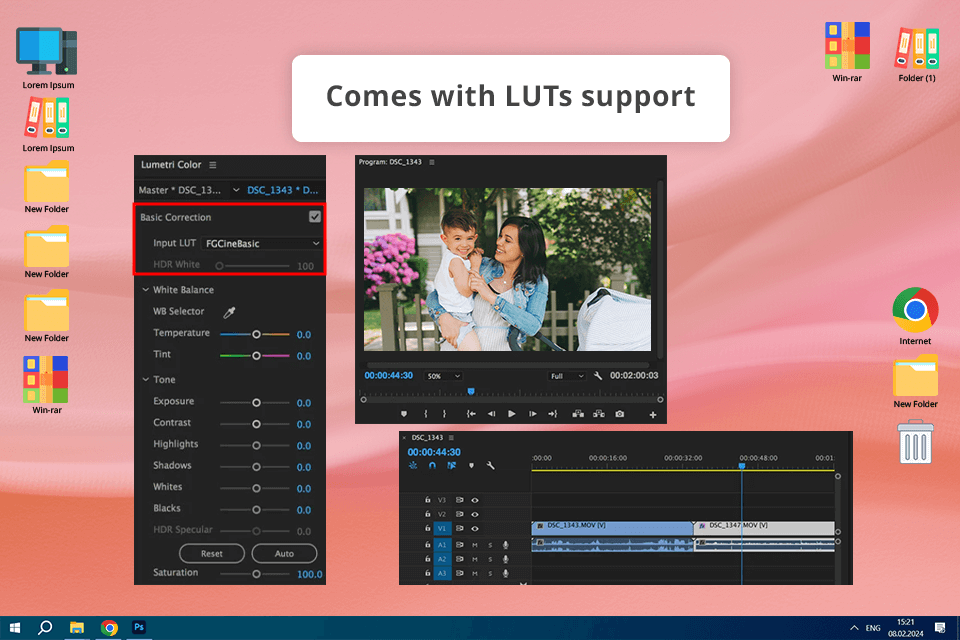Open the Internet Chrome desktop shortcut
Screen dimensions: 960x640
pyautogui.click(x=915, y=317)
